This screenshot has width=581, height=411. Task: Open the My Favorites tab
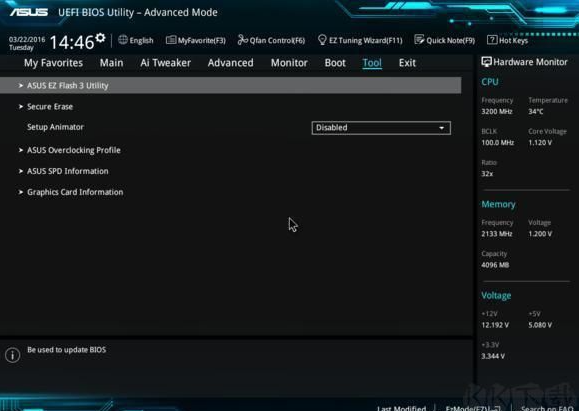click(53, 63)
